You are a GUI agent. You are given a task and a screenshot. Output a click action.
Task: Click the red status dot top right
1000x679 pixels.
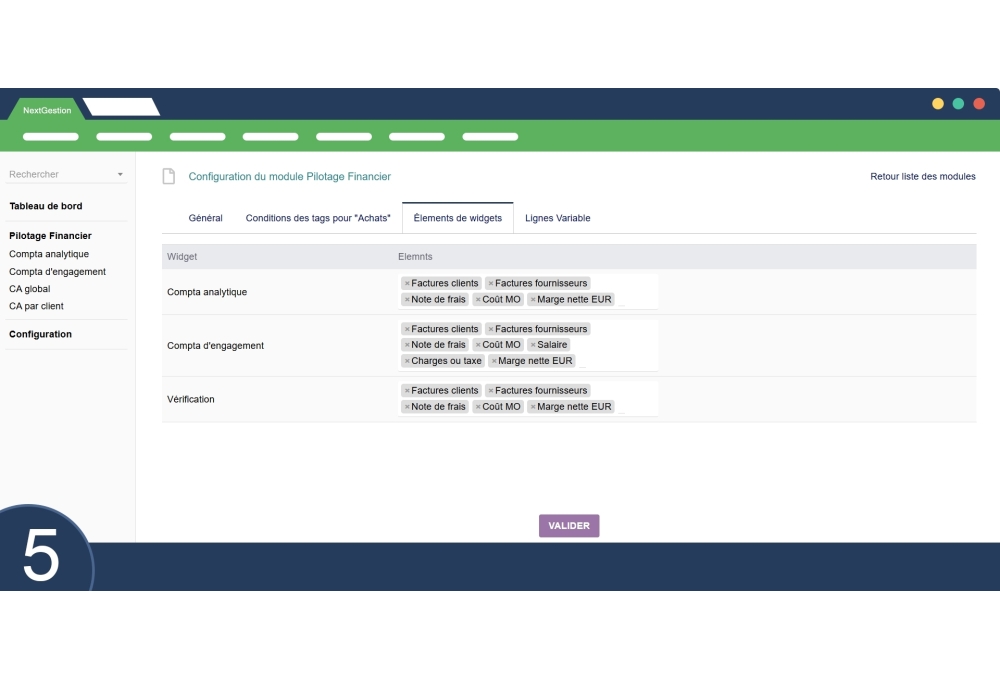pyautogui.click(x=978, y=103)
